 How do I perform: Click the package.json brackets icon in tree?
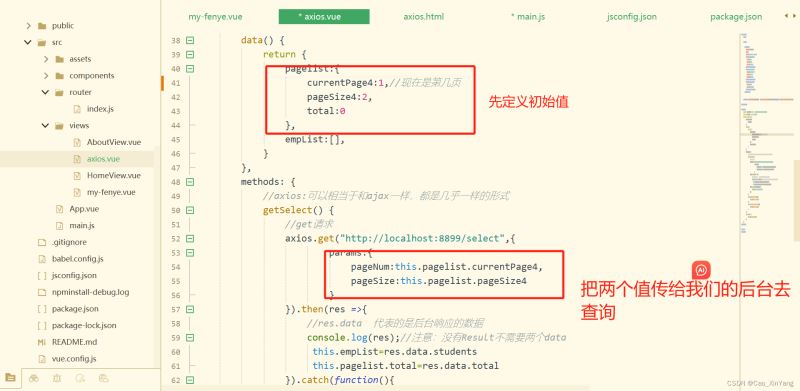42,309
